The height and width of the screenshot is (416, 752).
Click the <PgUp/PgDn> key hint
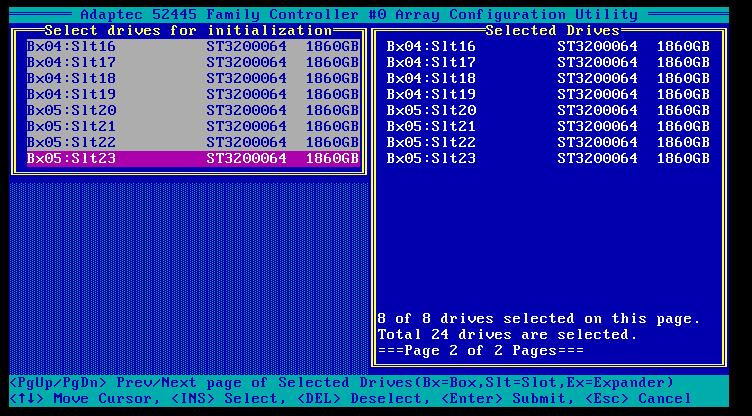[x=58, y=383]
